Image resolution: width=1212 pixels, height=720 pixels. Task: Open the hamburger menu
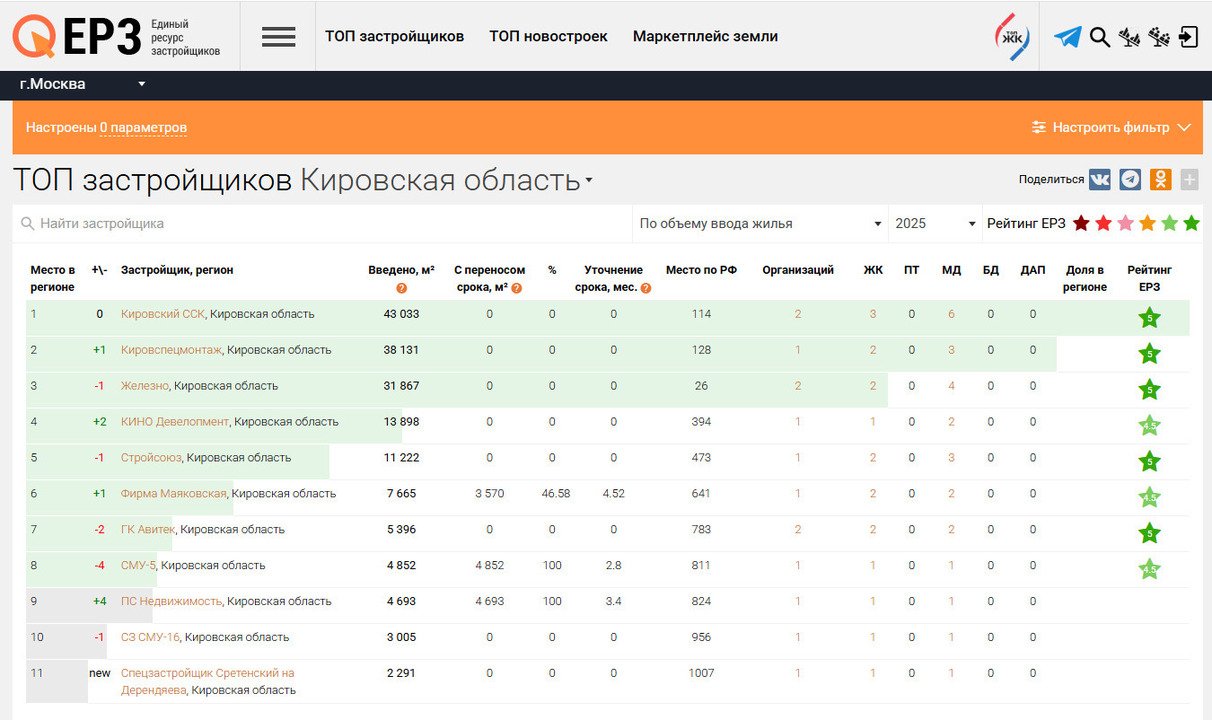pos(278,37)
